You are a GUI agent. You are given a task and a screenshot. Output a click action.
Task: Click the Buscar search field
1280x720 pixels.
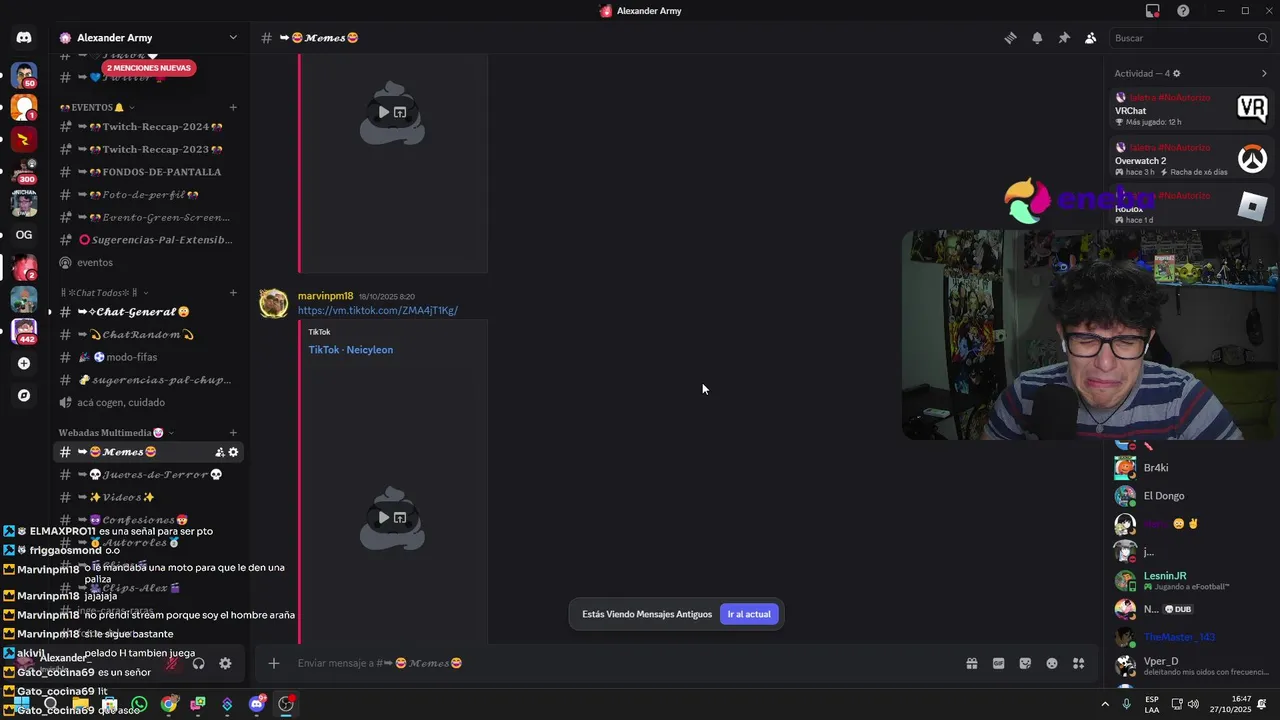1190,38
